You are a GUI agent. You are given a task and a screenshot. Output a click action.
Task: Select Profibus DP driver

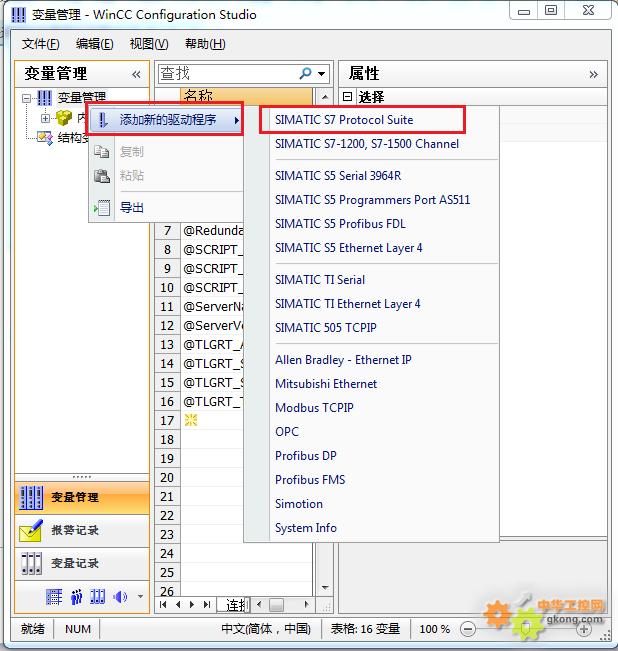(x=305, y=456)
